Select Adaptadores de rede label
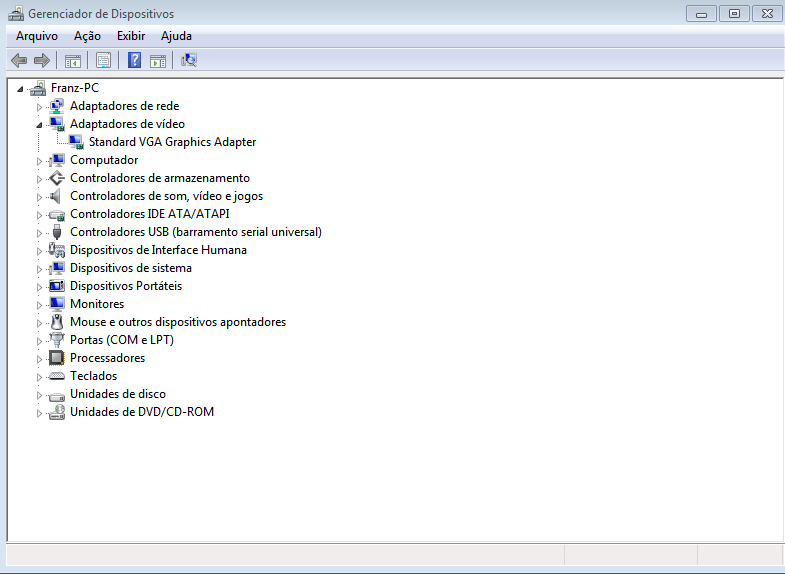 125,106
